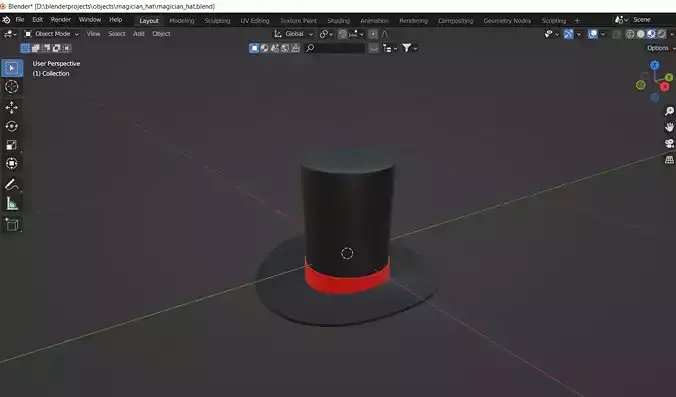Switch to the UV Editing workspace tab
This screenshot has width=676, height=397.
(255, 20)
